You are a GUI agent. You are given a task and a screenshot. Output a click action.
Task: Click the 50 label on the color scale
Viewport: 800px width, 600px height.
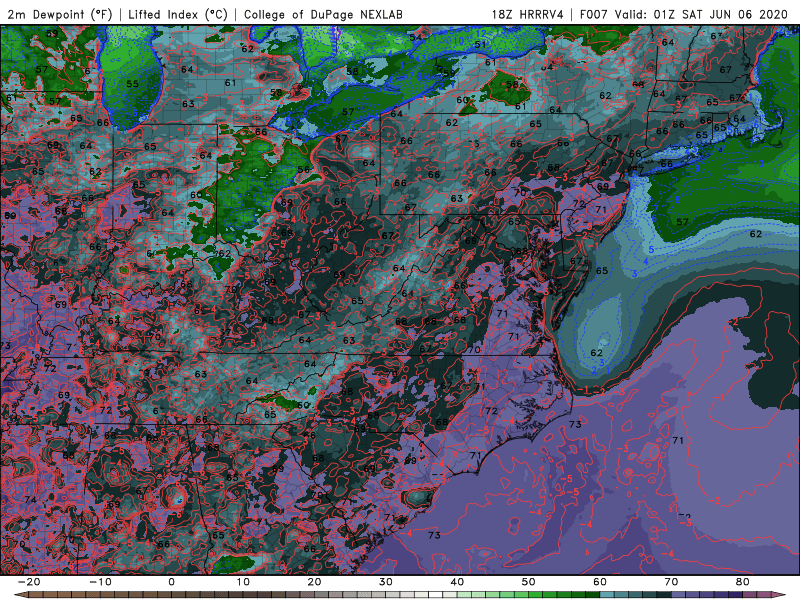pyautogui.click(x=529, y=582)
